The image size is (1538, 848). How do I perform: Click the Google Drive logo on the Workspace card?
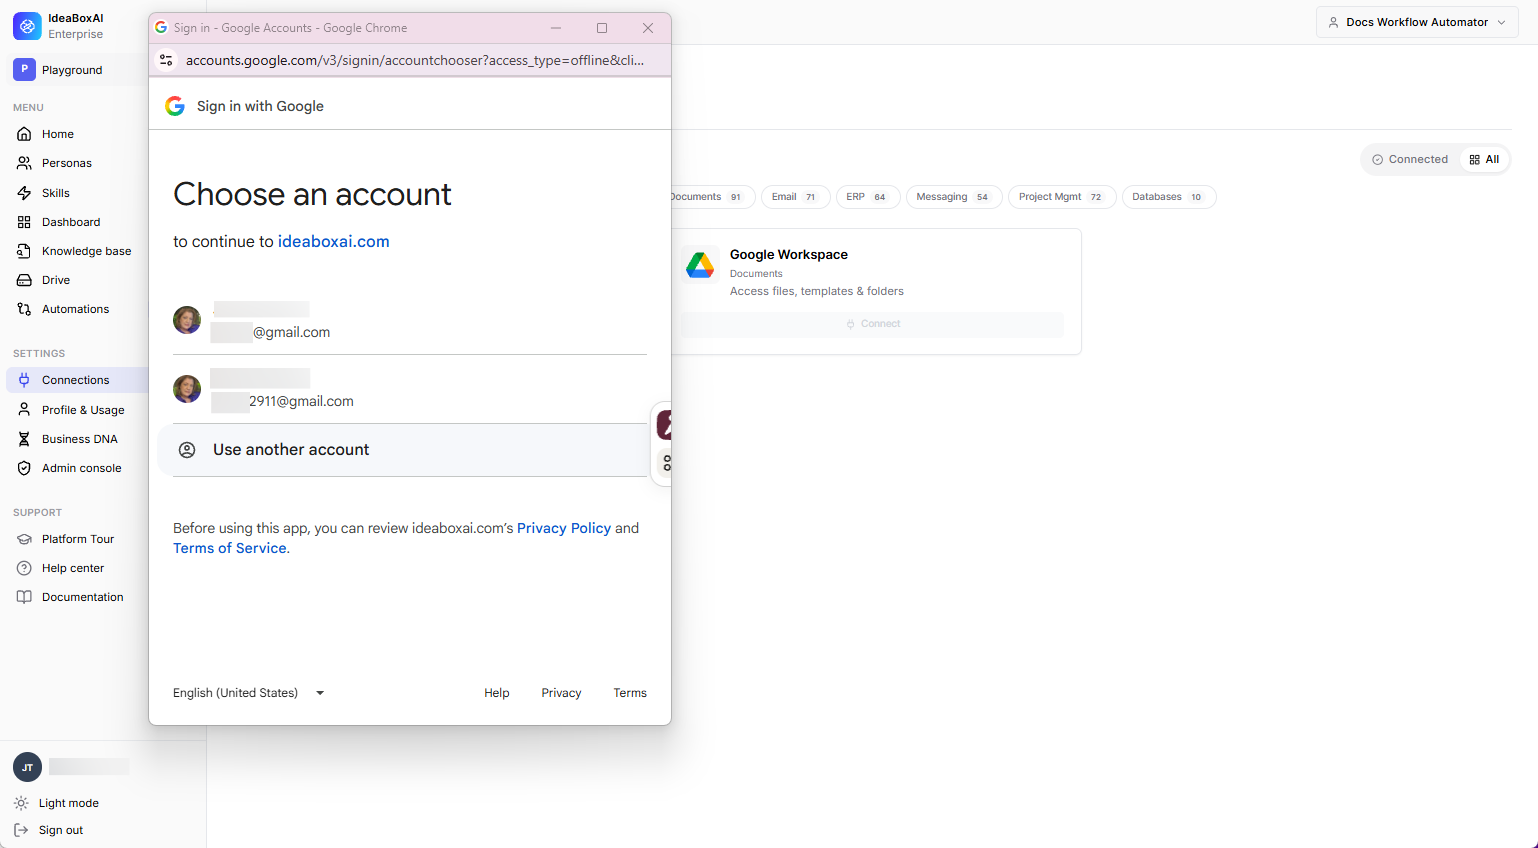[700, 265]
